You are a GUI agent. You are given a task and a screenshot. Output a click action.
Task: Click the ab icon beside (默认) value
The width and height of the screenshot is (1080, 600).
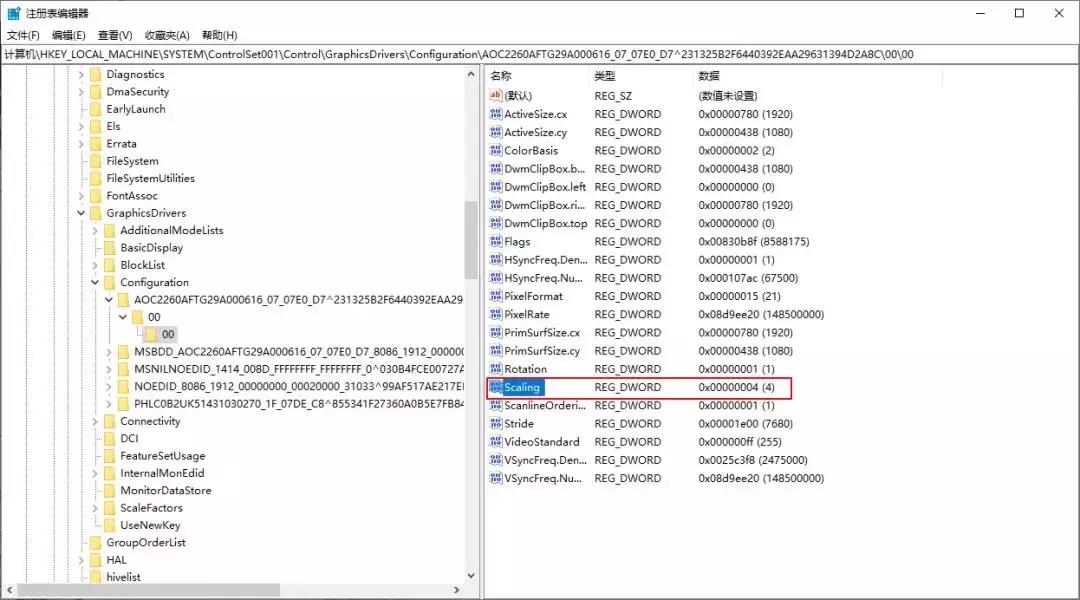(495, 96)
